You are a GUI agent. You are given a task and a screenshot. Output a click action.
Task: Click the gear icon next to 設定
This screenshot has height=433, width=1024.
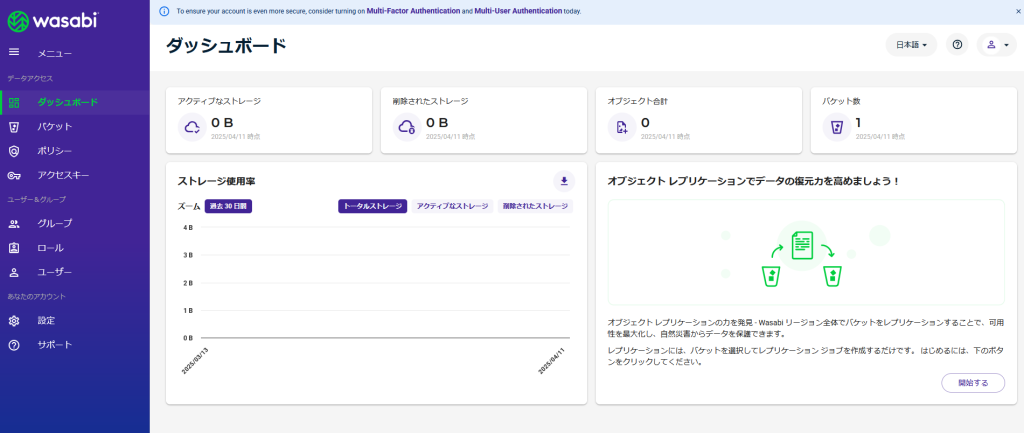(14, 321)
